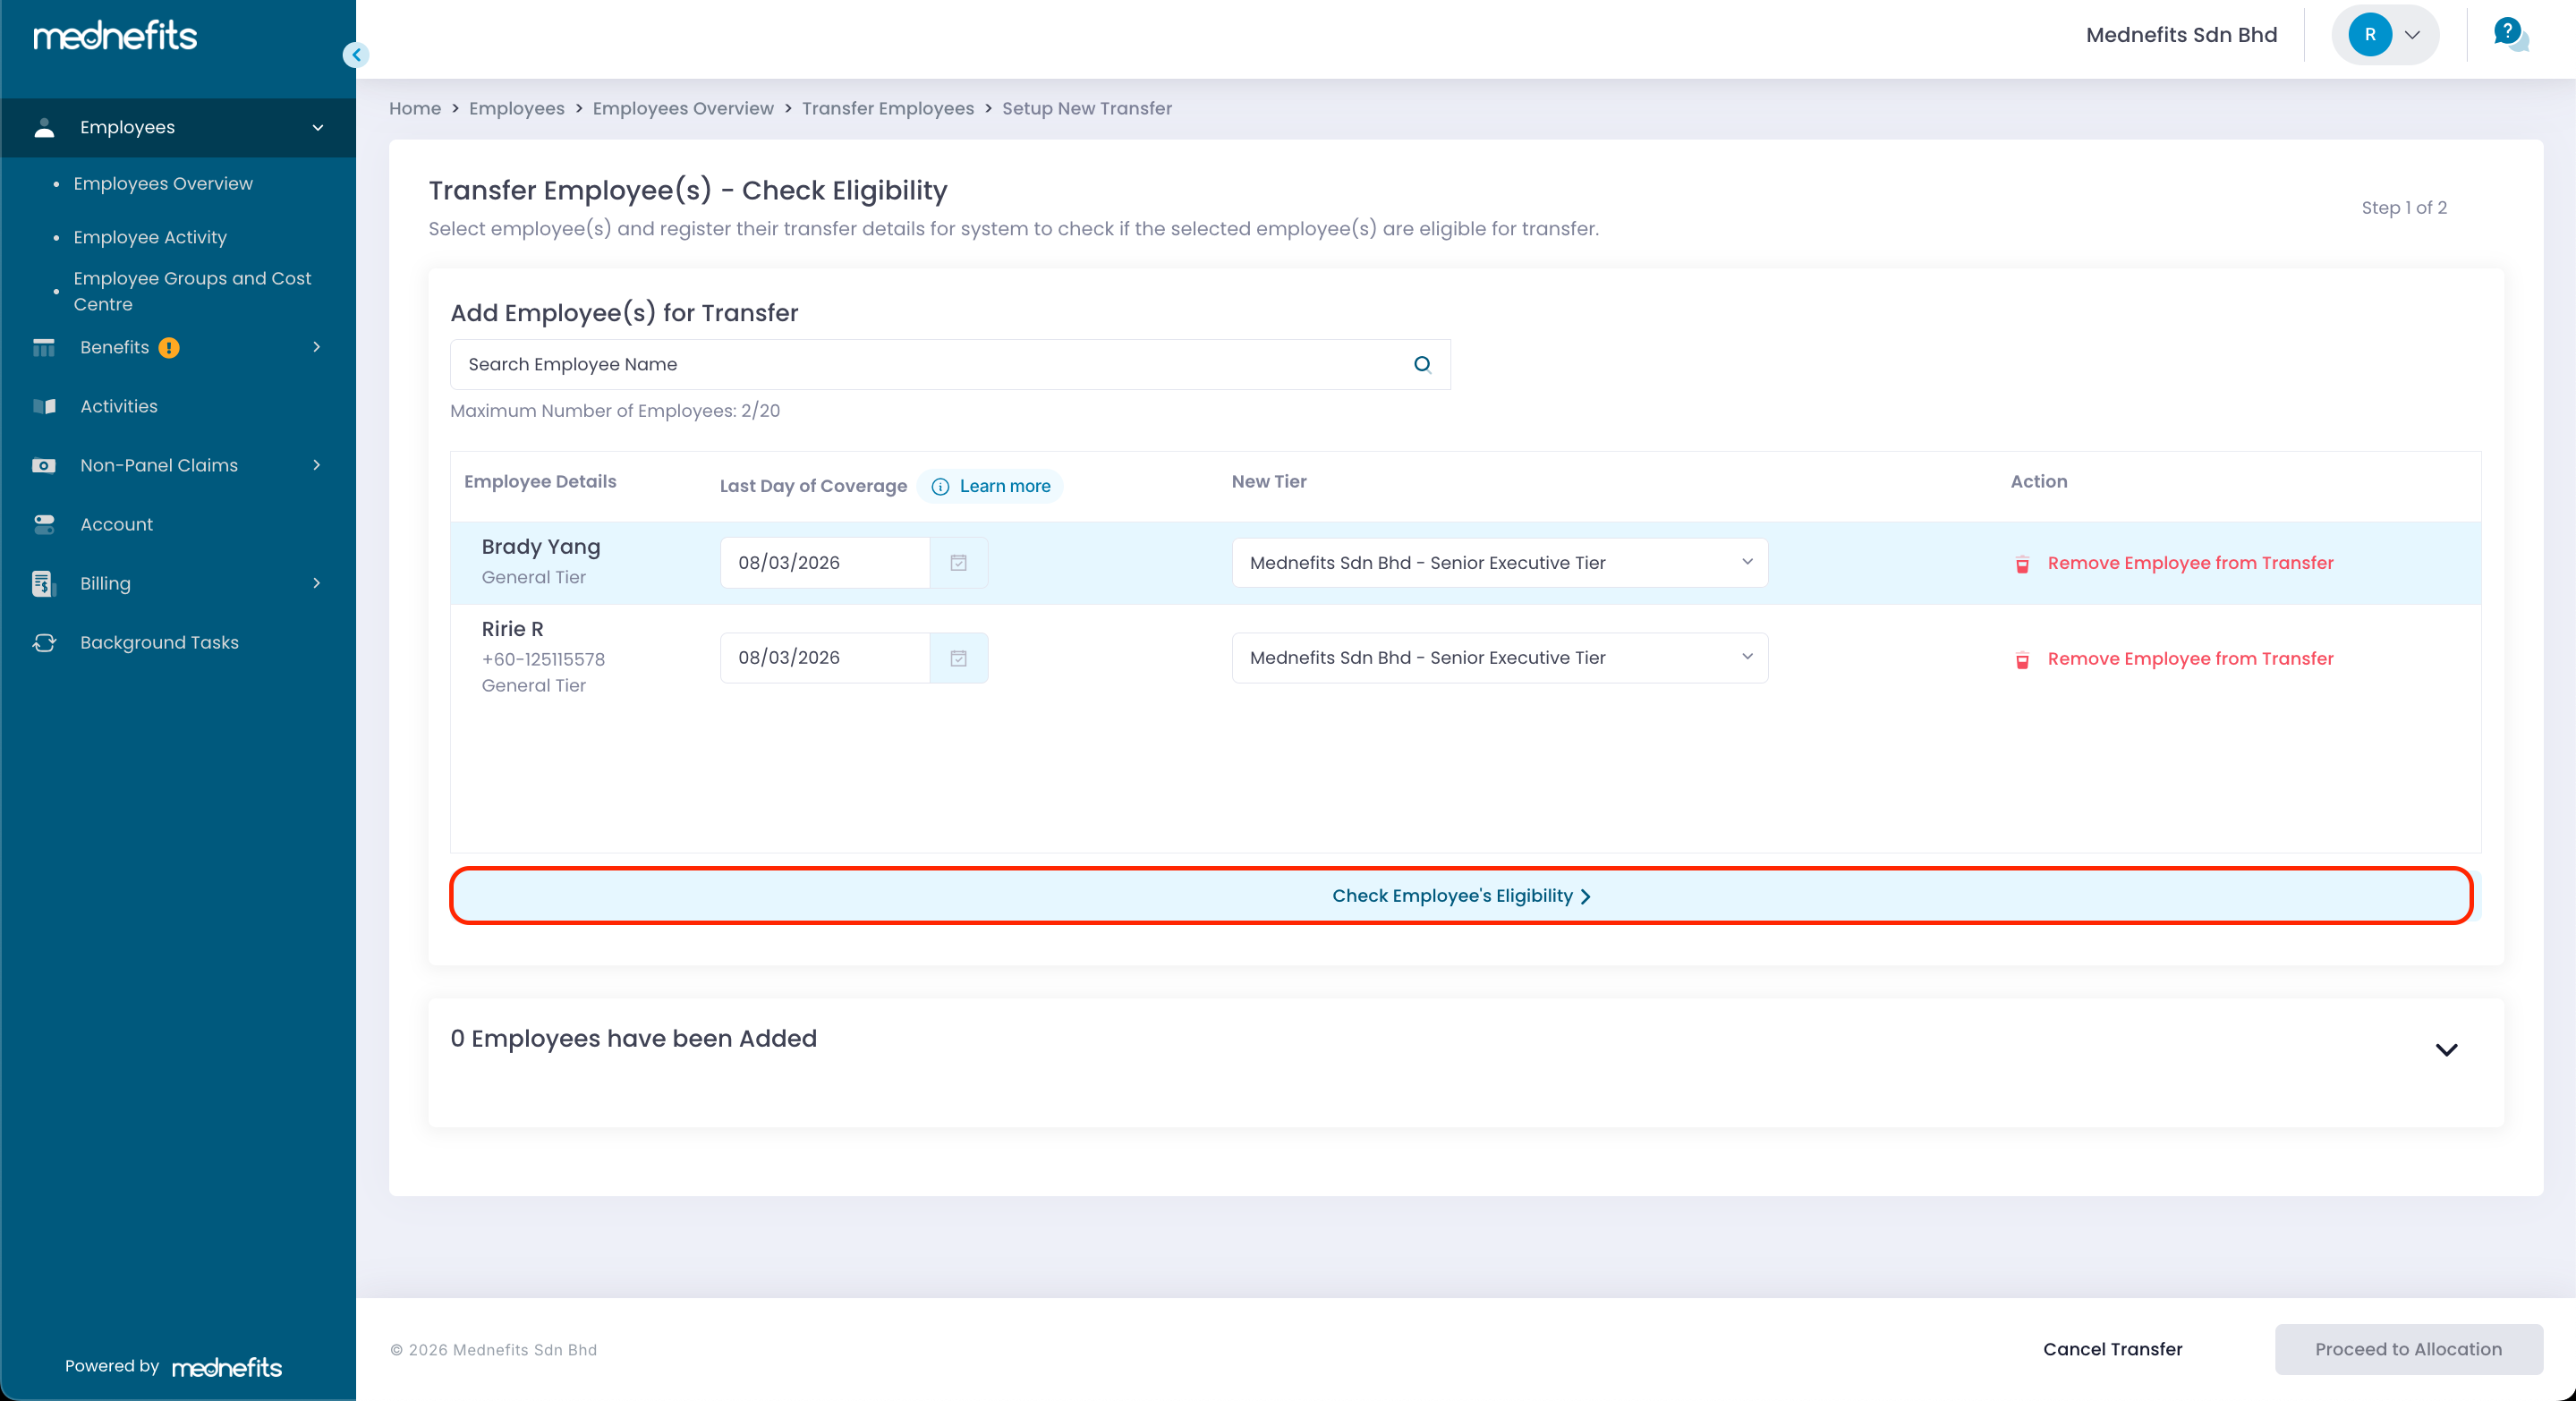This screenshot has height=1401, width=2576.
Task: Click Cancel Transfer button
Action: pos(2112,1349)
